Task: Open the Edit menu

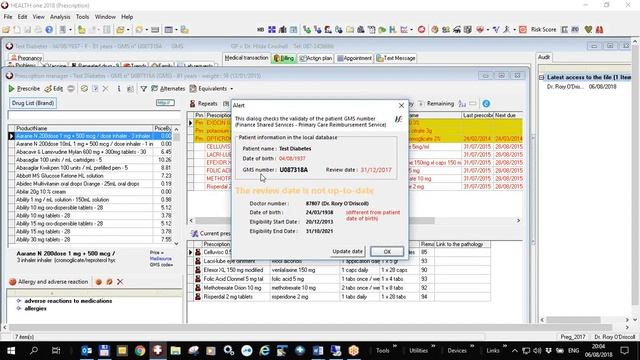Action: click(x=22, y=17)
